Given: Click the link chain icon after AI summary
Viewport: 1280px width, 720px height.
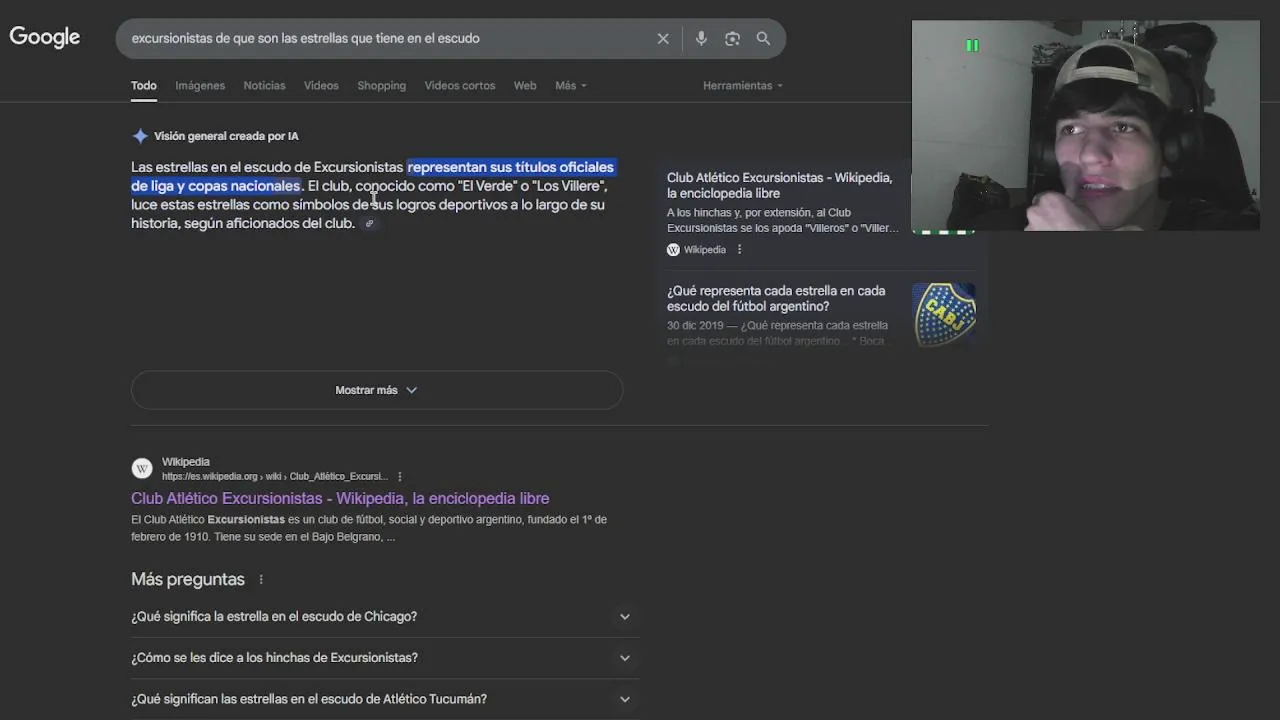Looking at the screenshot, I should pos(369,224).
